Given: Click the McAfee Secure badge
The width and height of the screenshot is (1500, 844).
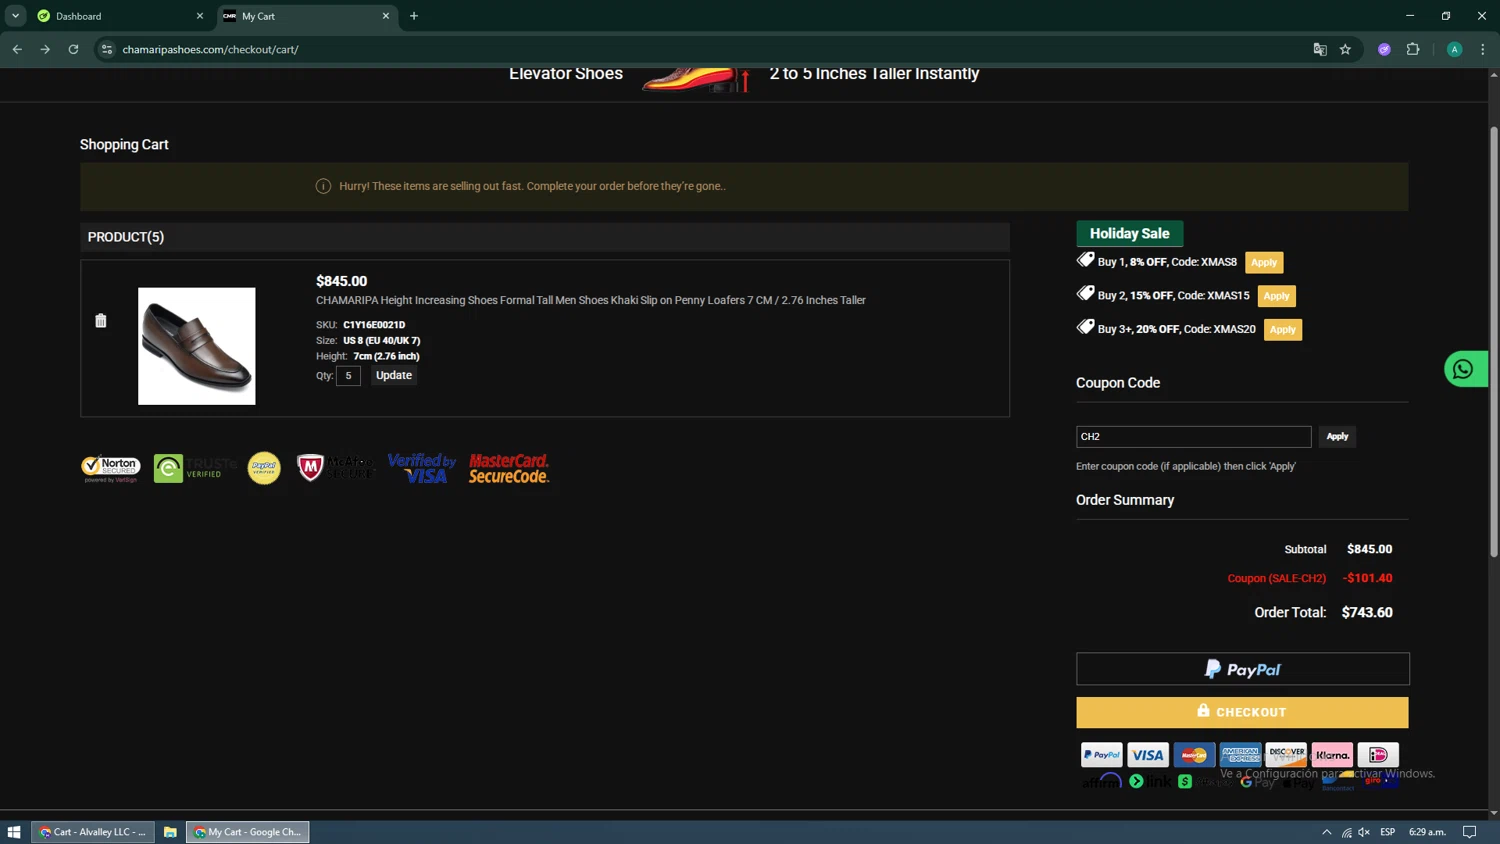Looking at the screenshot, I should [x=336, y=468].
